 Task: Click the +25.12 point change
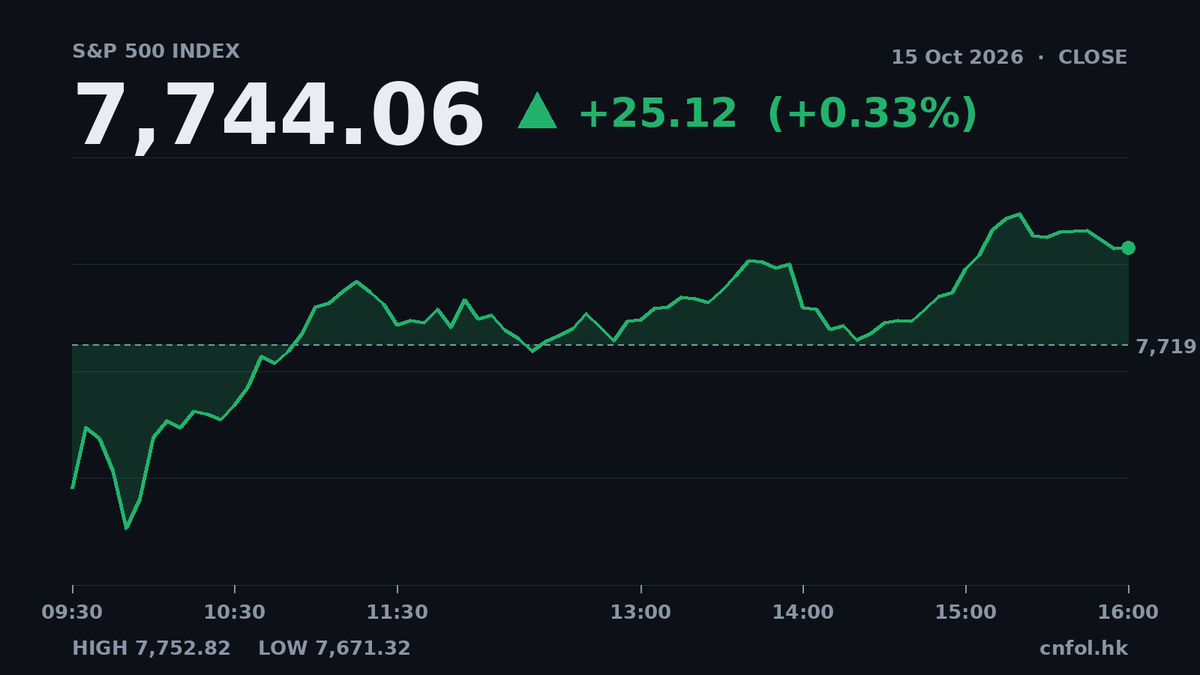click(x=657, y=113)
